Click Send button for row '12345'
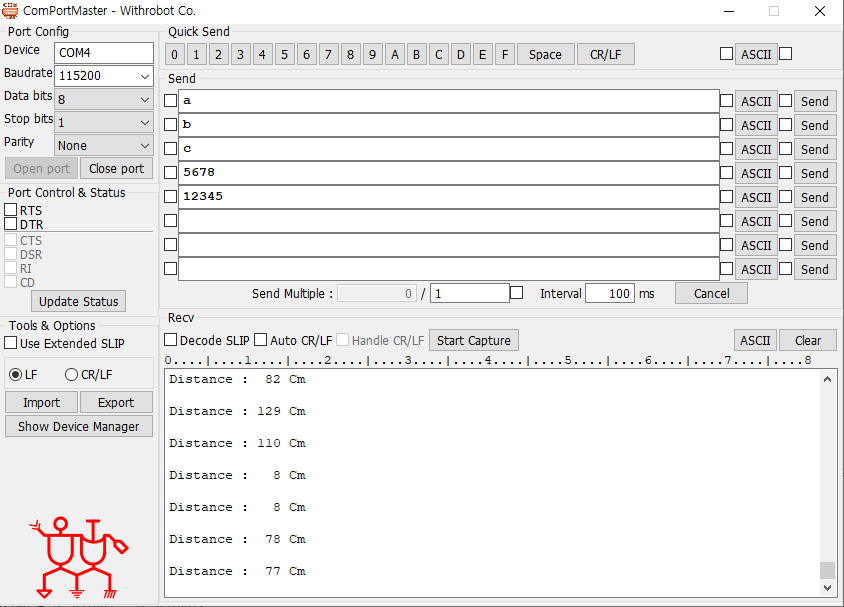The width and height of the screenshot is (844, 607). (814, 197)
